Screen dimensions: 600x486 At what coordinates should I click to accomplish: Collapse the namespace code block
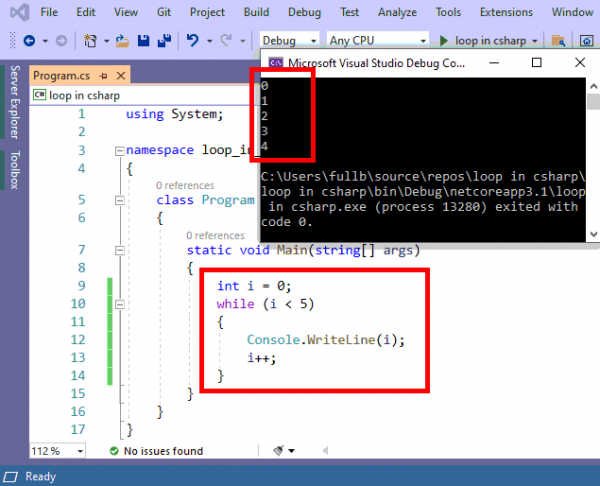[x=120, y=151]
